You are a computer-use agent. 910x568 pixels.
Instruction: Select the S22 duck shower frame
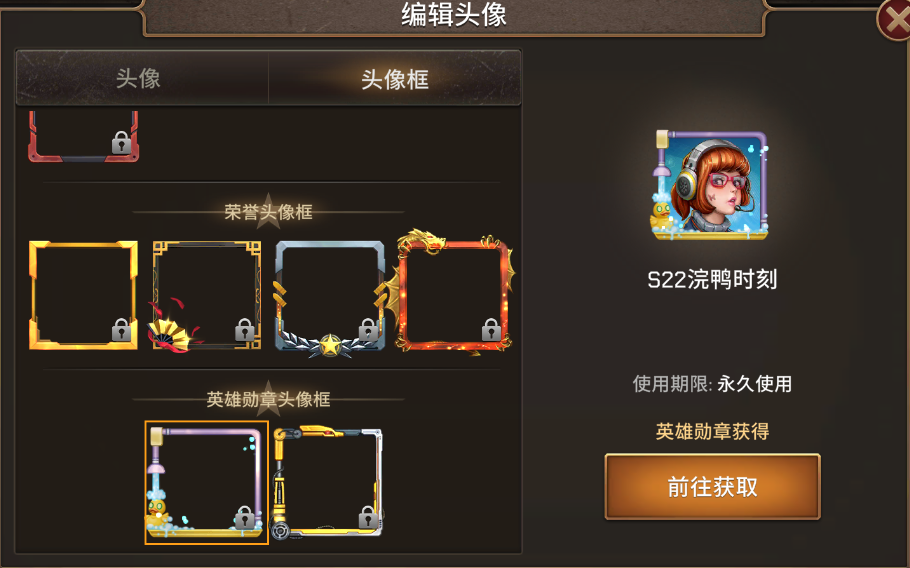coord(207,483)
